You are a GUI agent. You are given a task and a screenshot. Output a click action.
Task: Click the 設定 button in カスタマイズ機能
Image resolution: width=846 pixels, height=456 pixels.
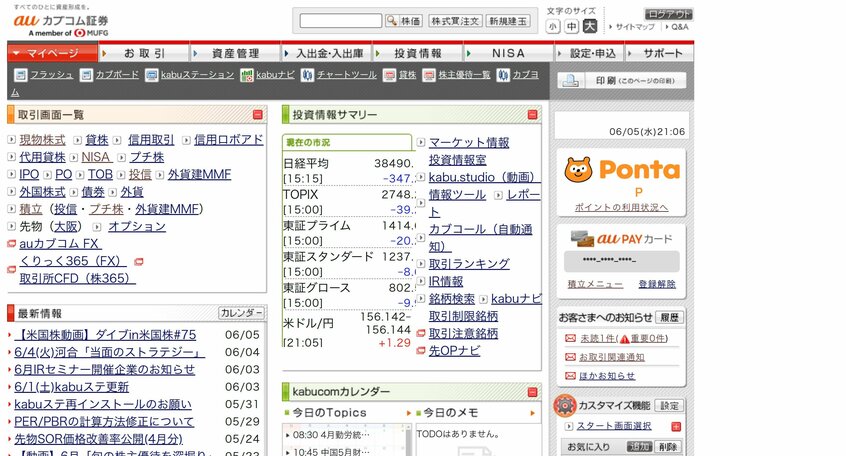click(x=669, y=405)
